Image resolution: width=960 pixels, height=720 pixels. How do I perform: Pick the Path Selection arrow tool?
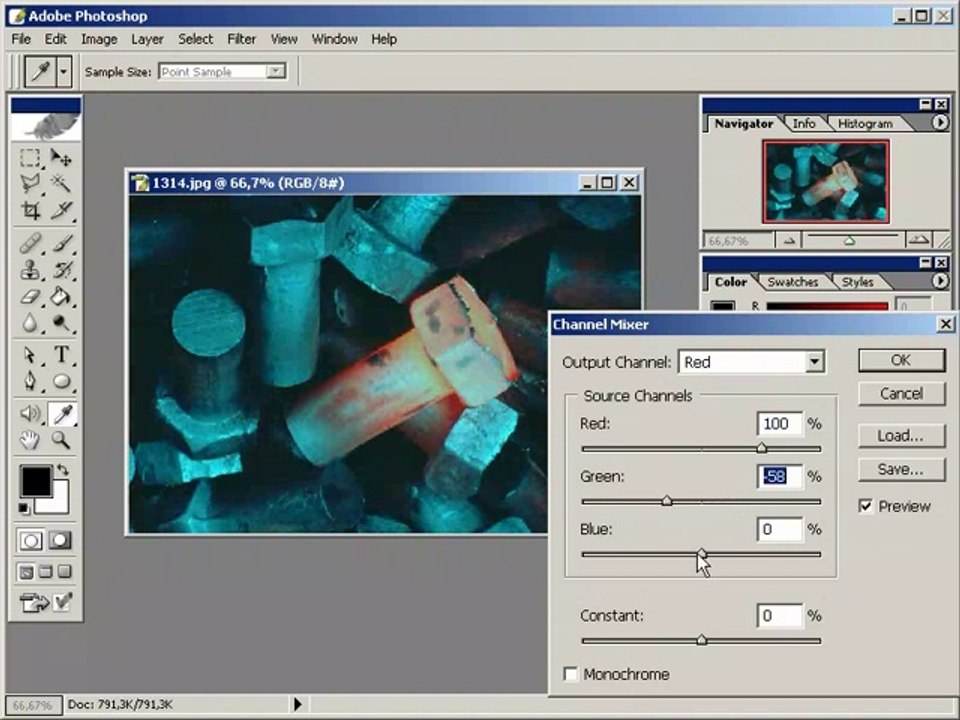click(x=29, y=354)
